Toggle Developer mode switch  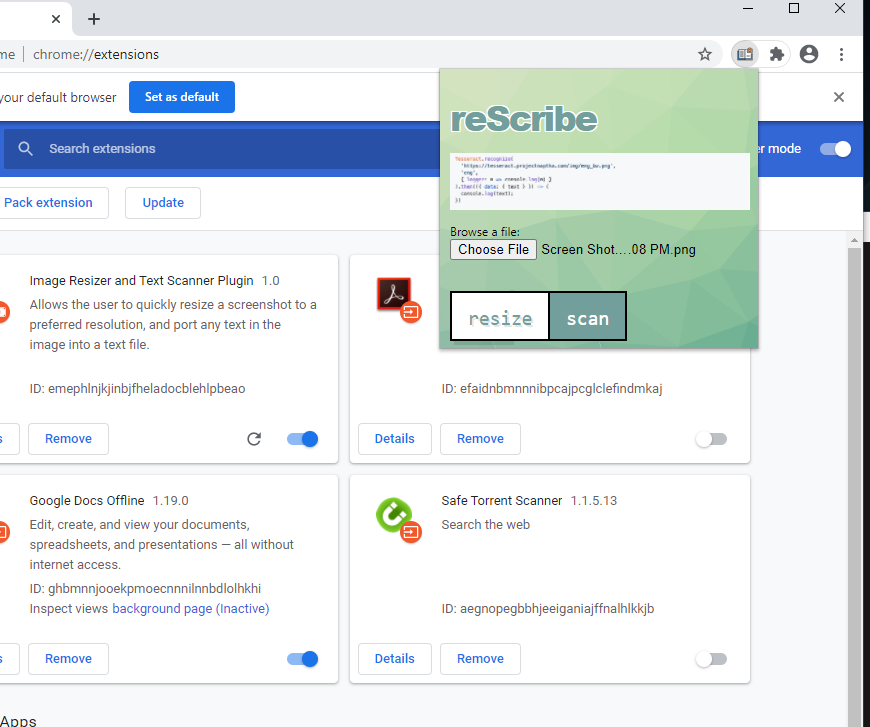[x=836, y=149]
